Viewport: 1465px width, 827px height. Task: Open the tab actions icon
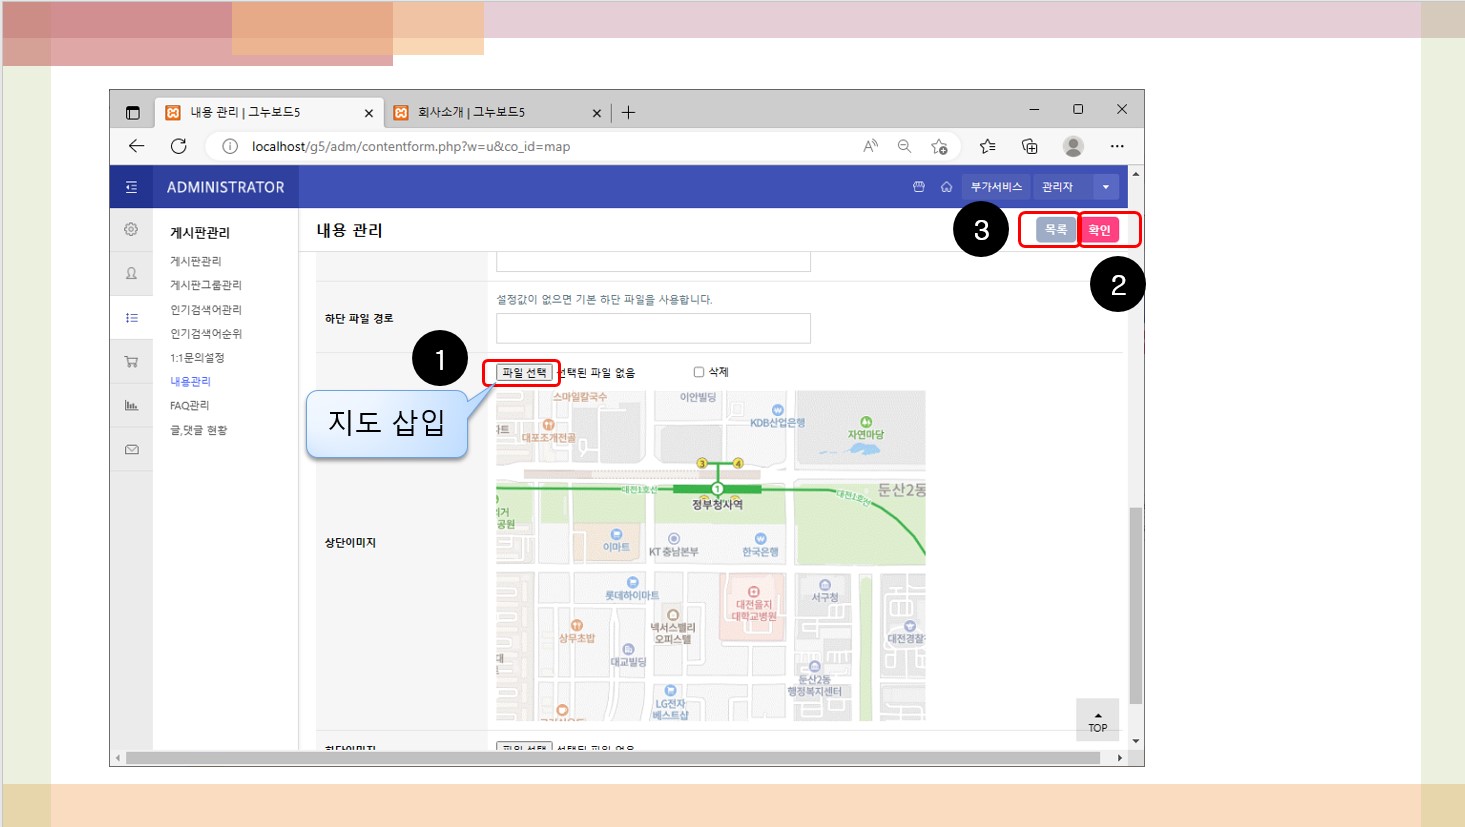coord(132,112)
